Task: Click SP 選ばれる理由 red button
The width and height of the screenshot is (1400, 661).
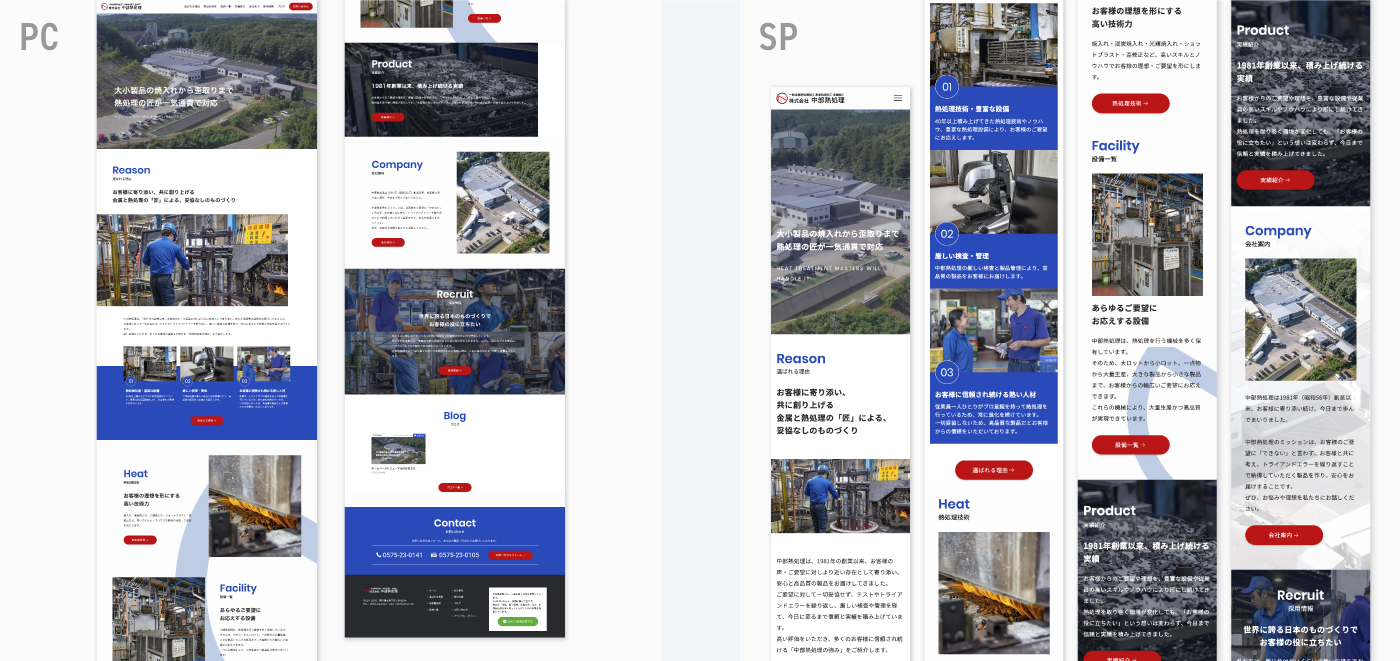Action: click(x=993, y=470)
